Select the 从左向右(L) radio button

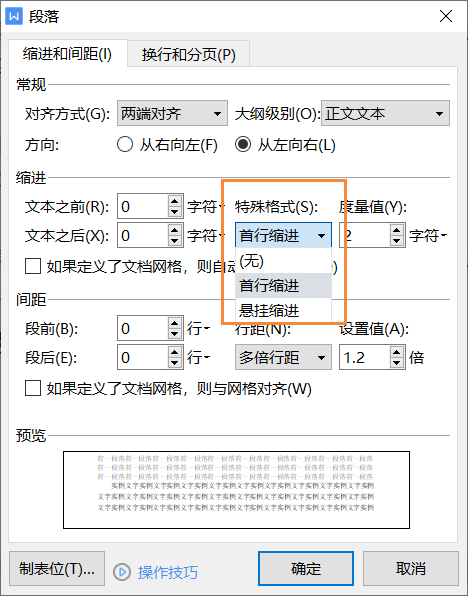pyautogui.click(x=285, y=145)
